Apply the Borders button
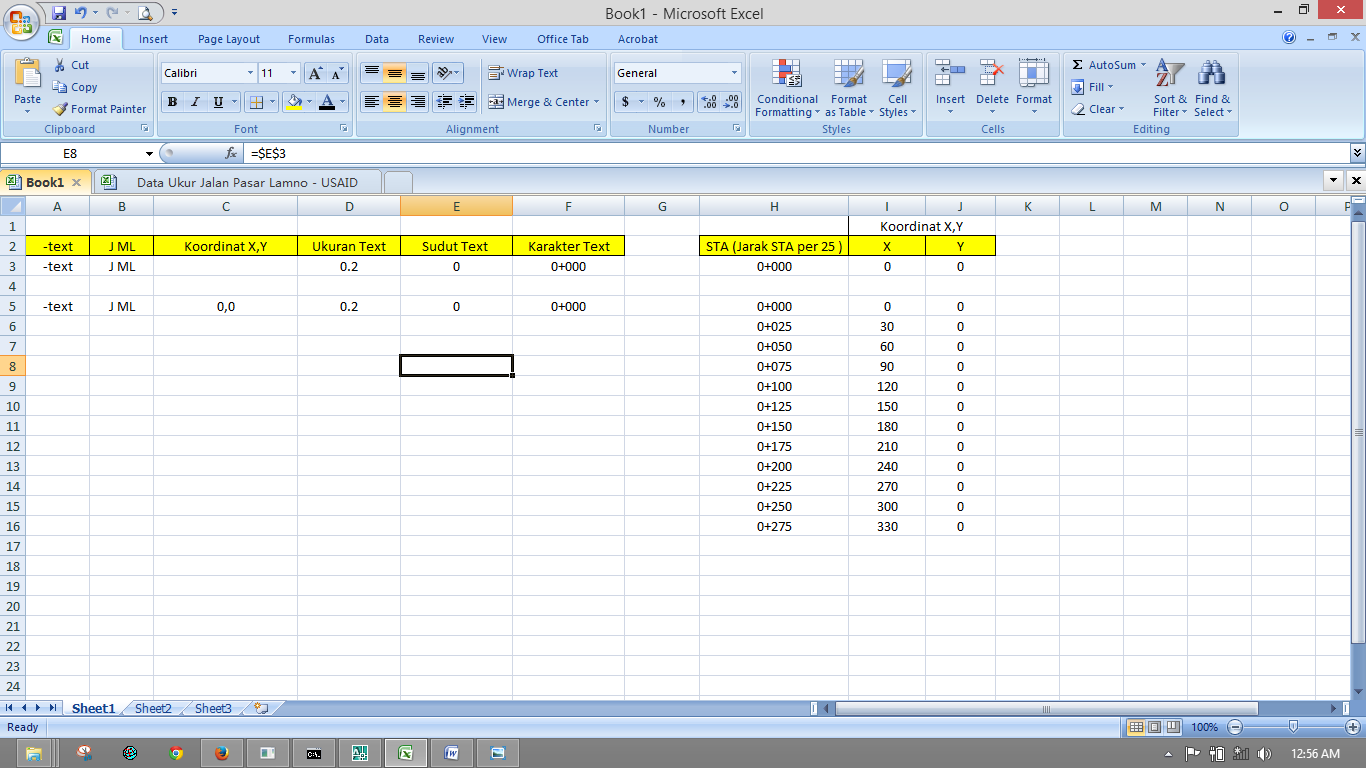The height and width of the screenshot is (768, 1366). tap(256, 102)
